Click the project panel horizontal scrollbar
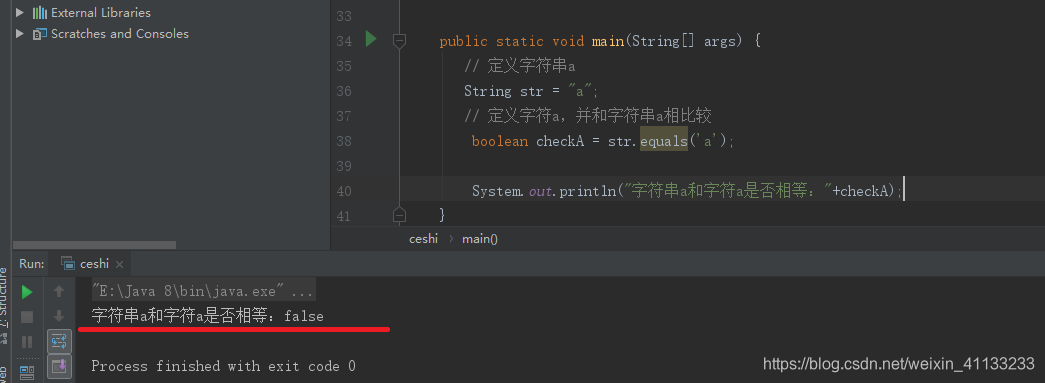Viewport: 1045px width, 383px height. tap(94, 245)
